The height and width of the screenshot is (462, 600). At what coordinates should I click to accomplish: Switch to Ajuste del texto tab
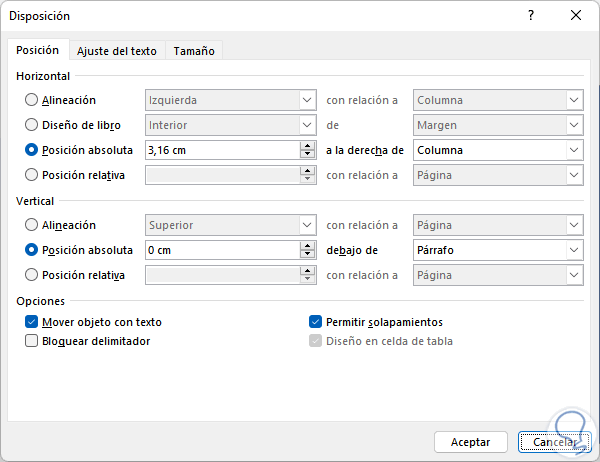coord(116,51)
